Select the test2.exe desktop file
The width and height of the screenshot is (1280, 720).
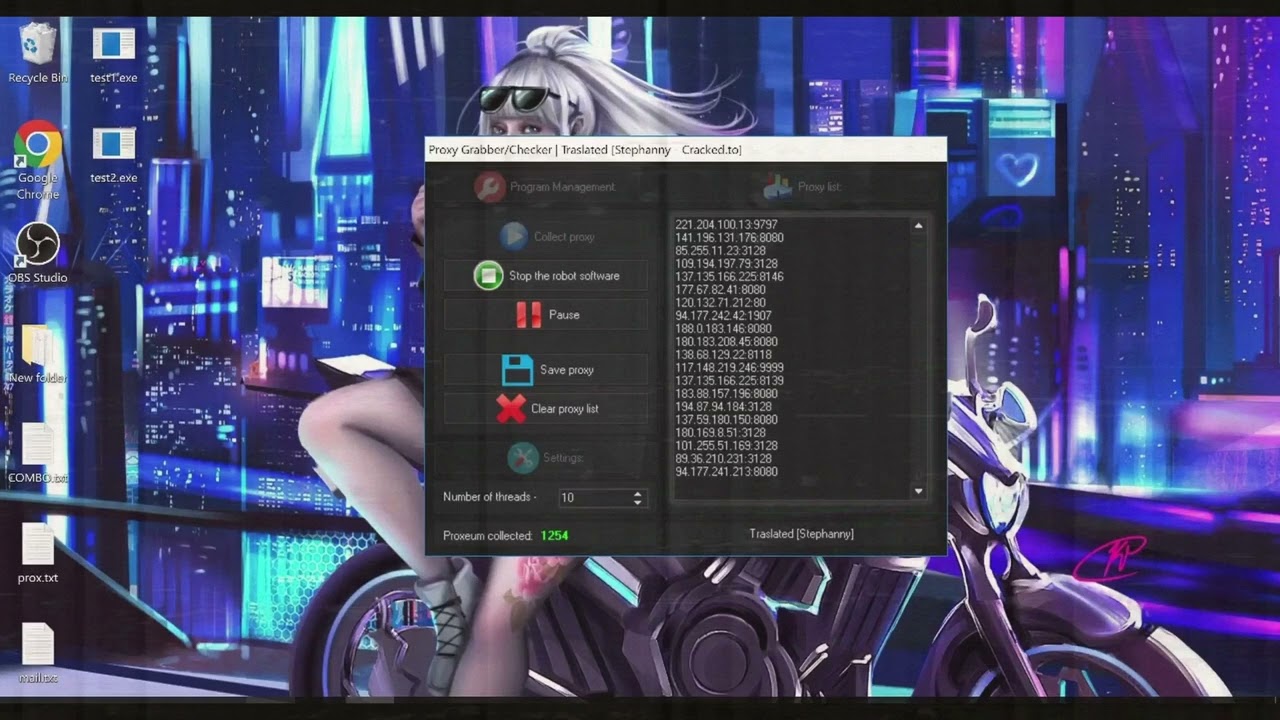(x=114, y=155)
